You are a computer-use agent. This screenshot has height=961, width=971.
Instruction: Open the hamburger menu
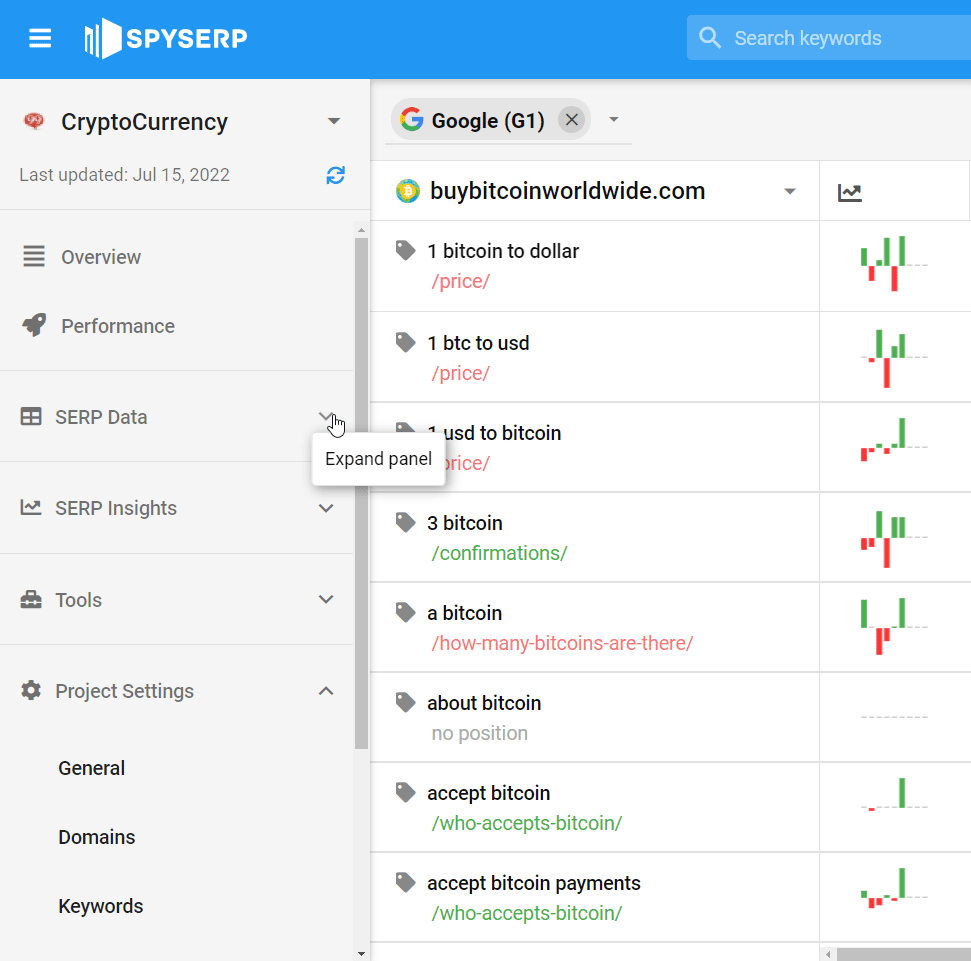tap(40, 38)
